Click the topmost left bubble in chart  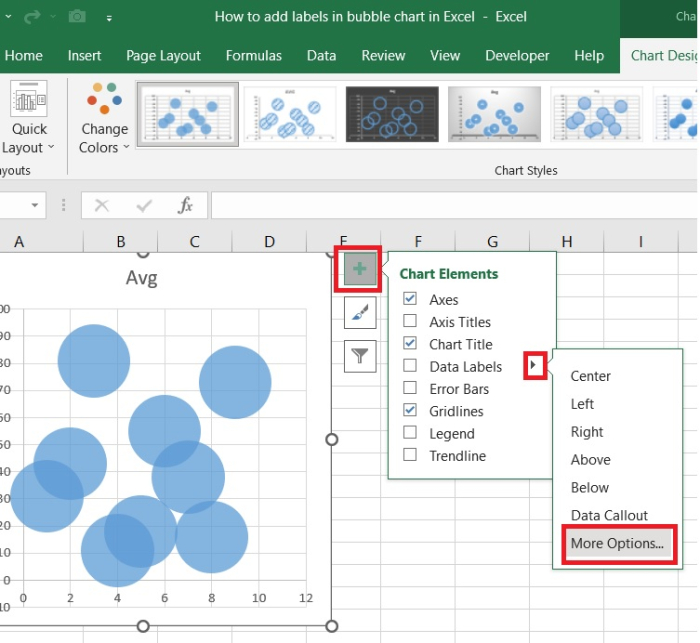(94, 361)
